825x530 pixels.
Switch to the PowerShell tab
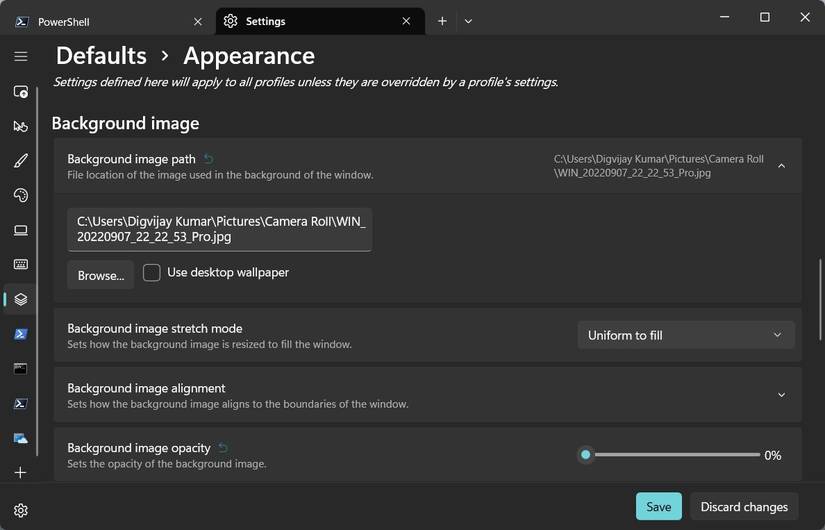point(105,21)
